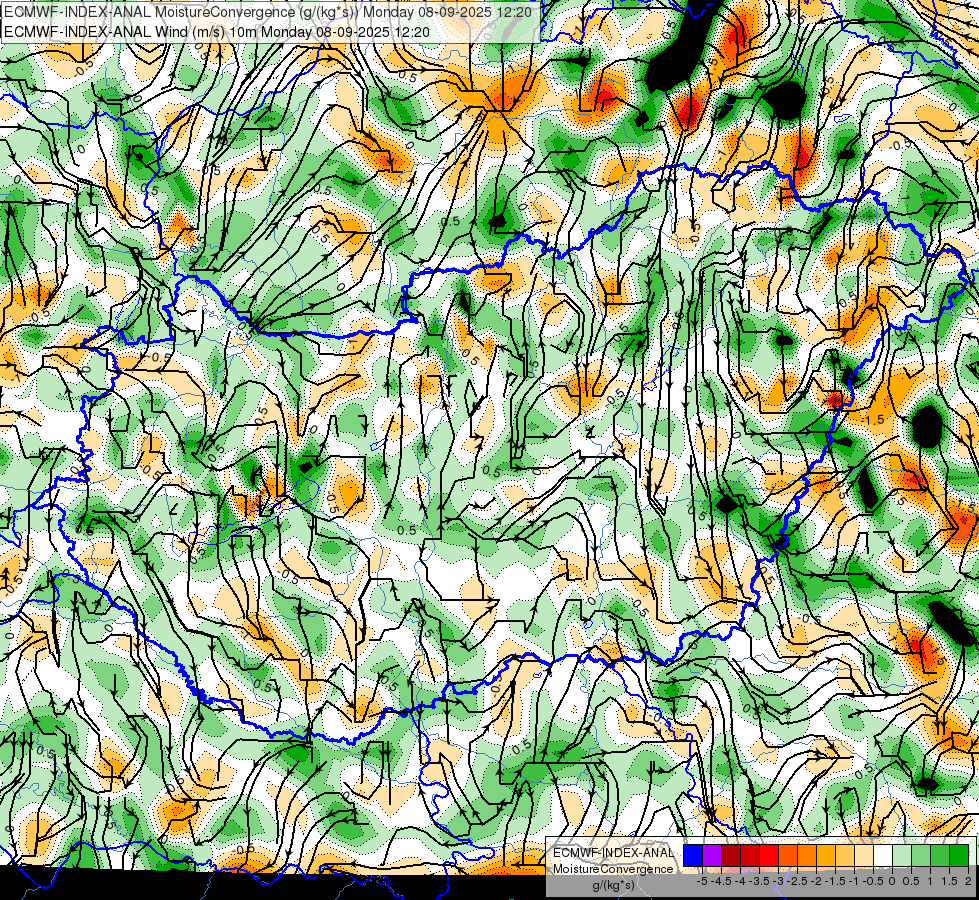Click the legend label 'MoistureConvergence'
This screenshot has height=900, width=979.
[613, 869]
